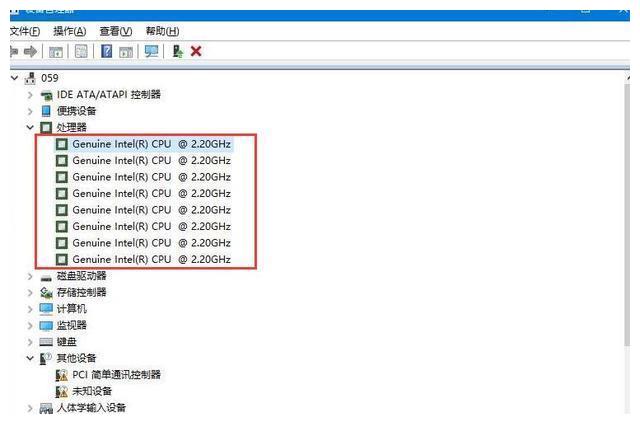
Task: Click the back arrow toolbar icon
Action: (x=14, y=51)
